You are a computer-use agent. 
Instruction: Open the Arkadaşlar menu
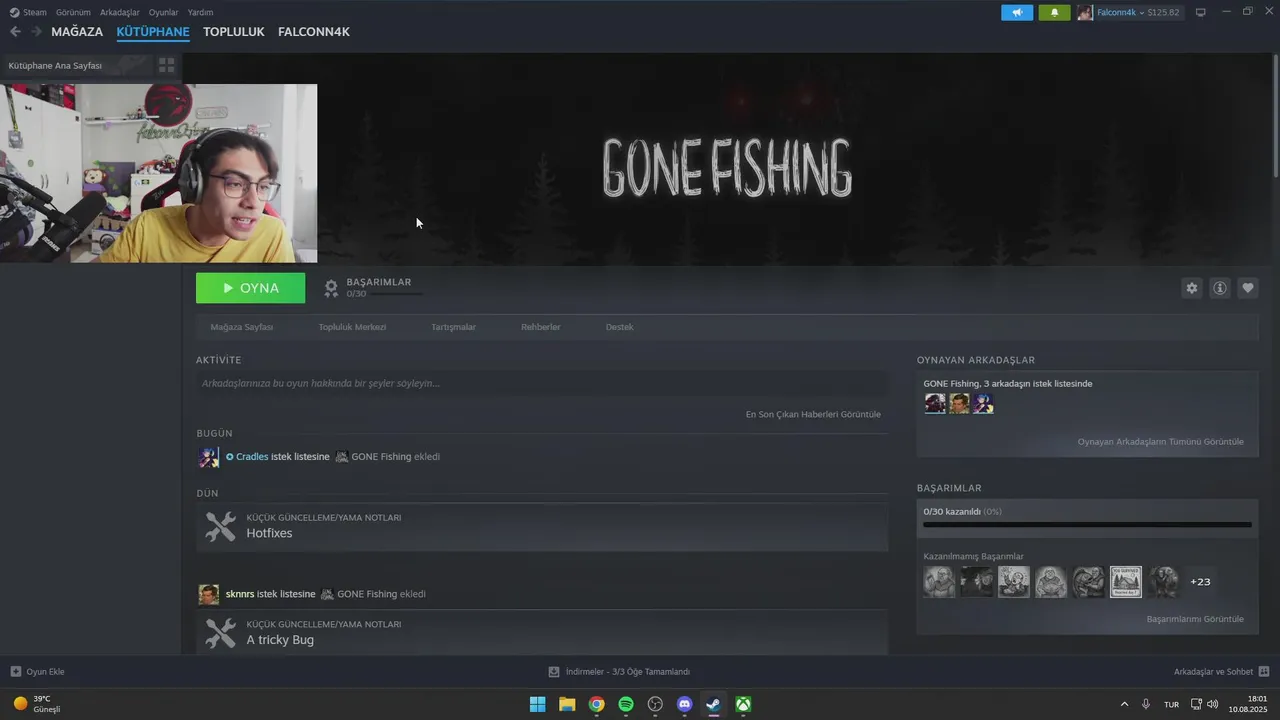(120, 12)
